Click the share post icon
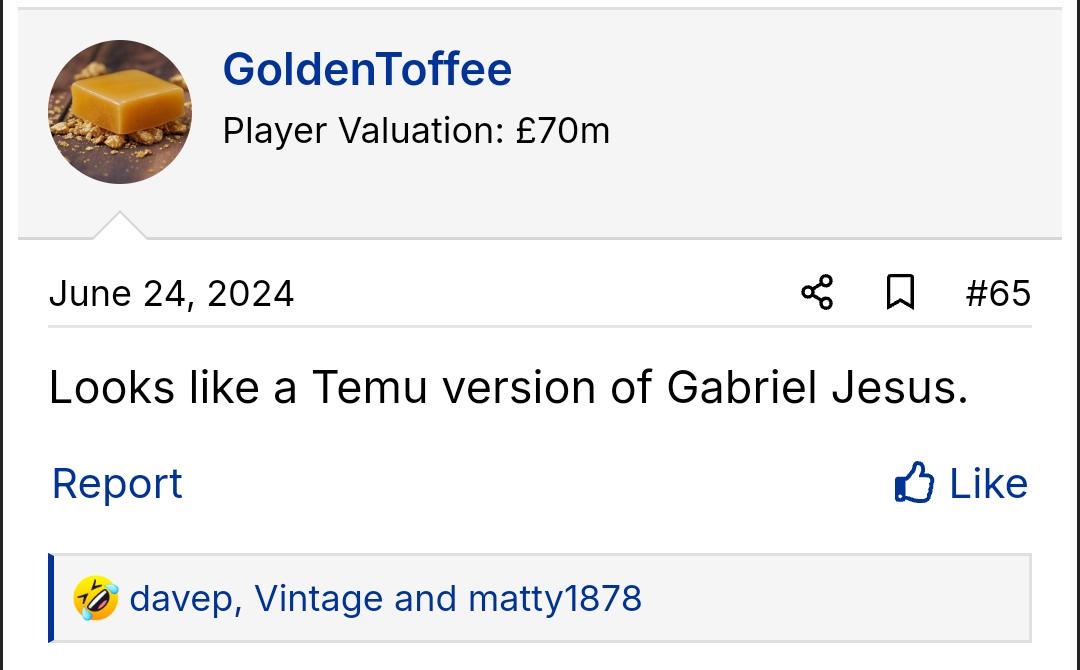Screen dimensions: 1080x670 (817, 293)
